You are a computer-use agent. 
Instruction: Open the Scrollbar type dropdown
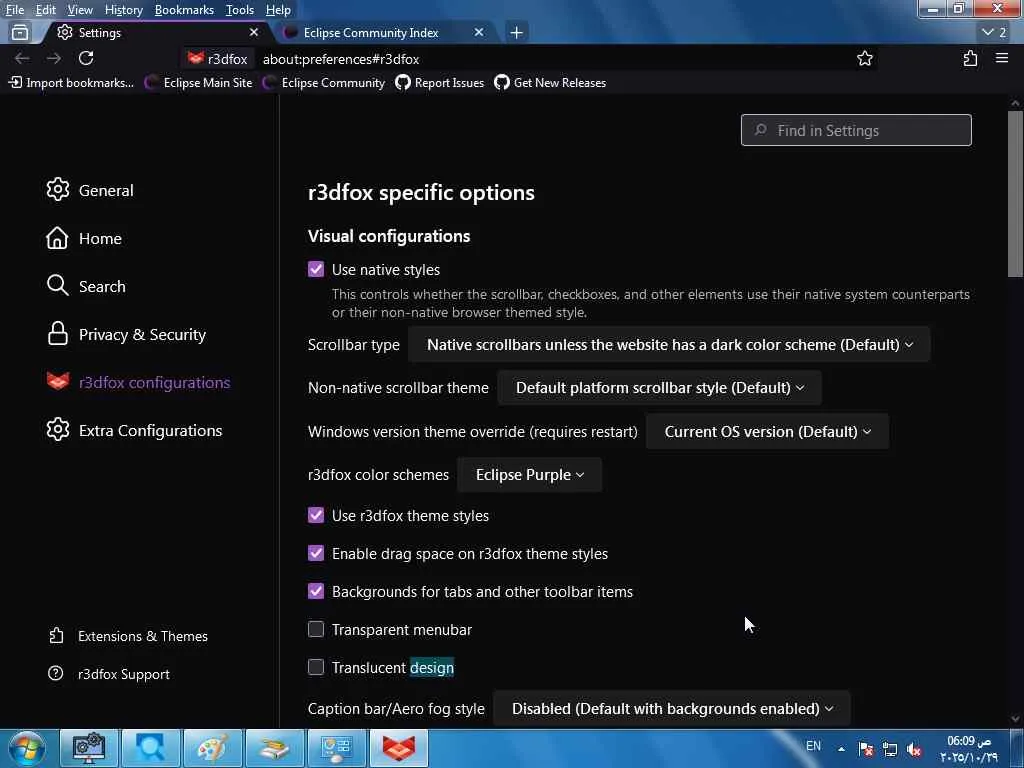pos(669,344)
